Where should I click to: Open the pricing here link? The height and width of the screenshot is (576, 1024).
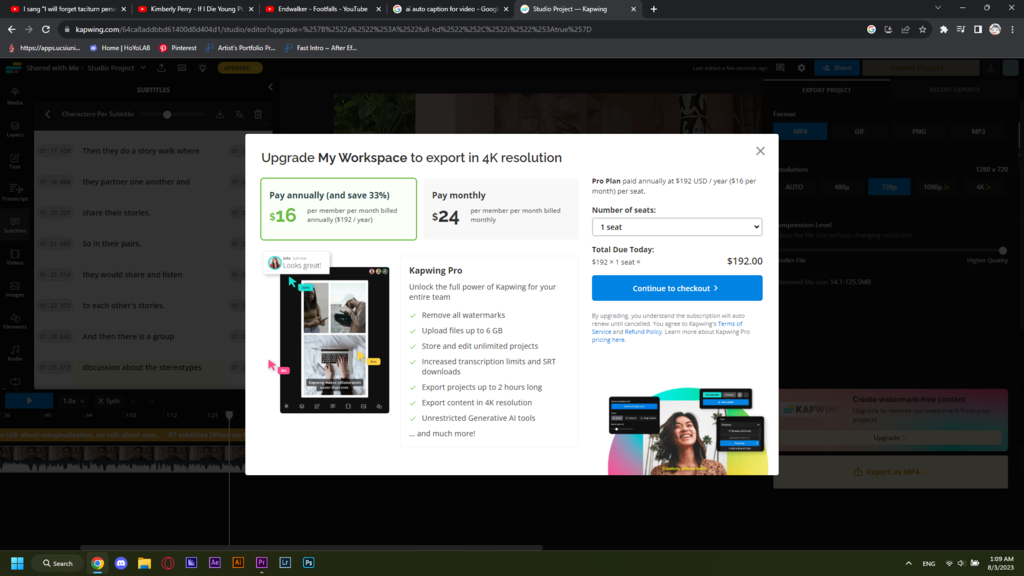(609, 340)
